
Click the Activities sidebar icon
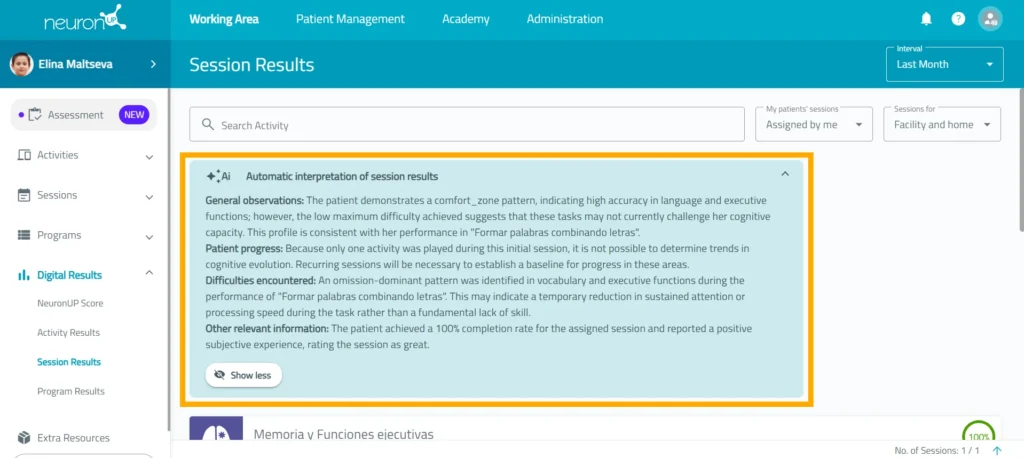pyautogui.click(x=24, y=155)
